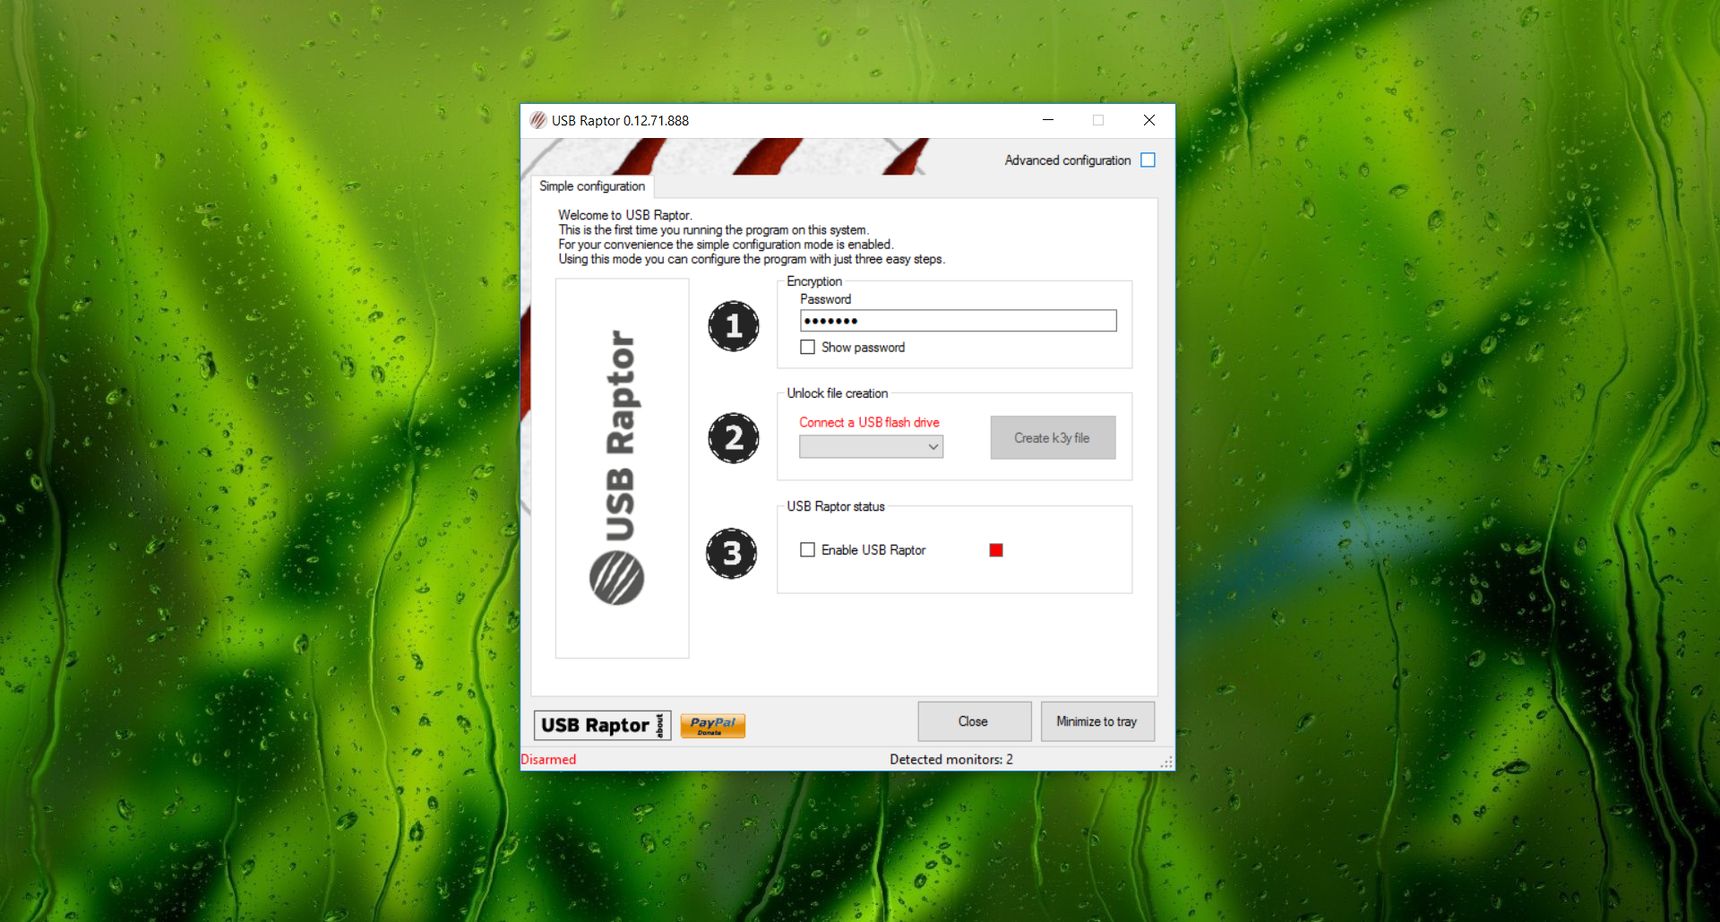Enable the Advanced configuration checkbox
Image resolution: width=1720 pixels, height=922 pixels.
[1148, 160]
